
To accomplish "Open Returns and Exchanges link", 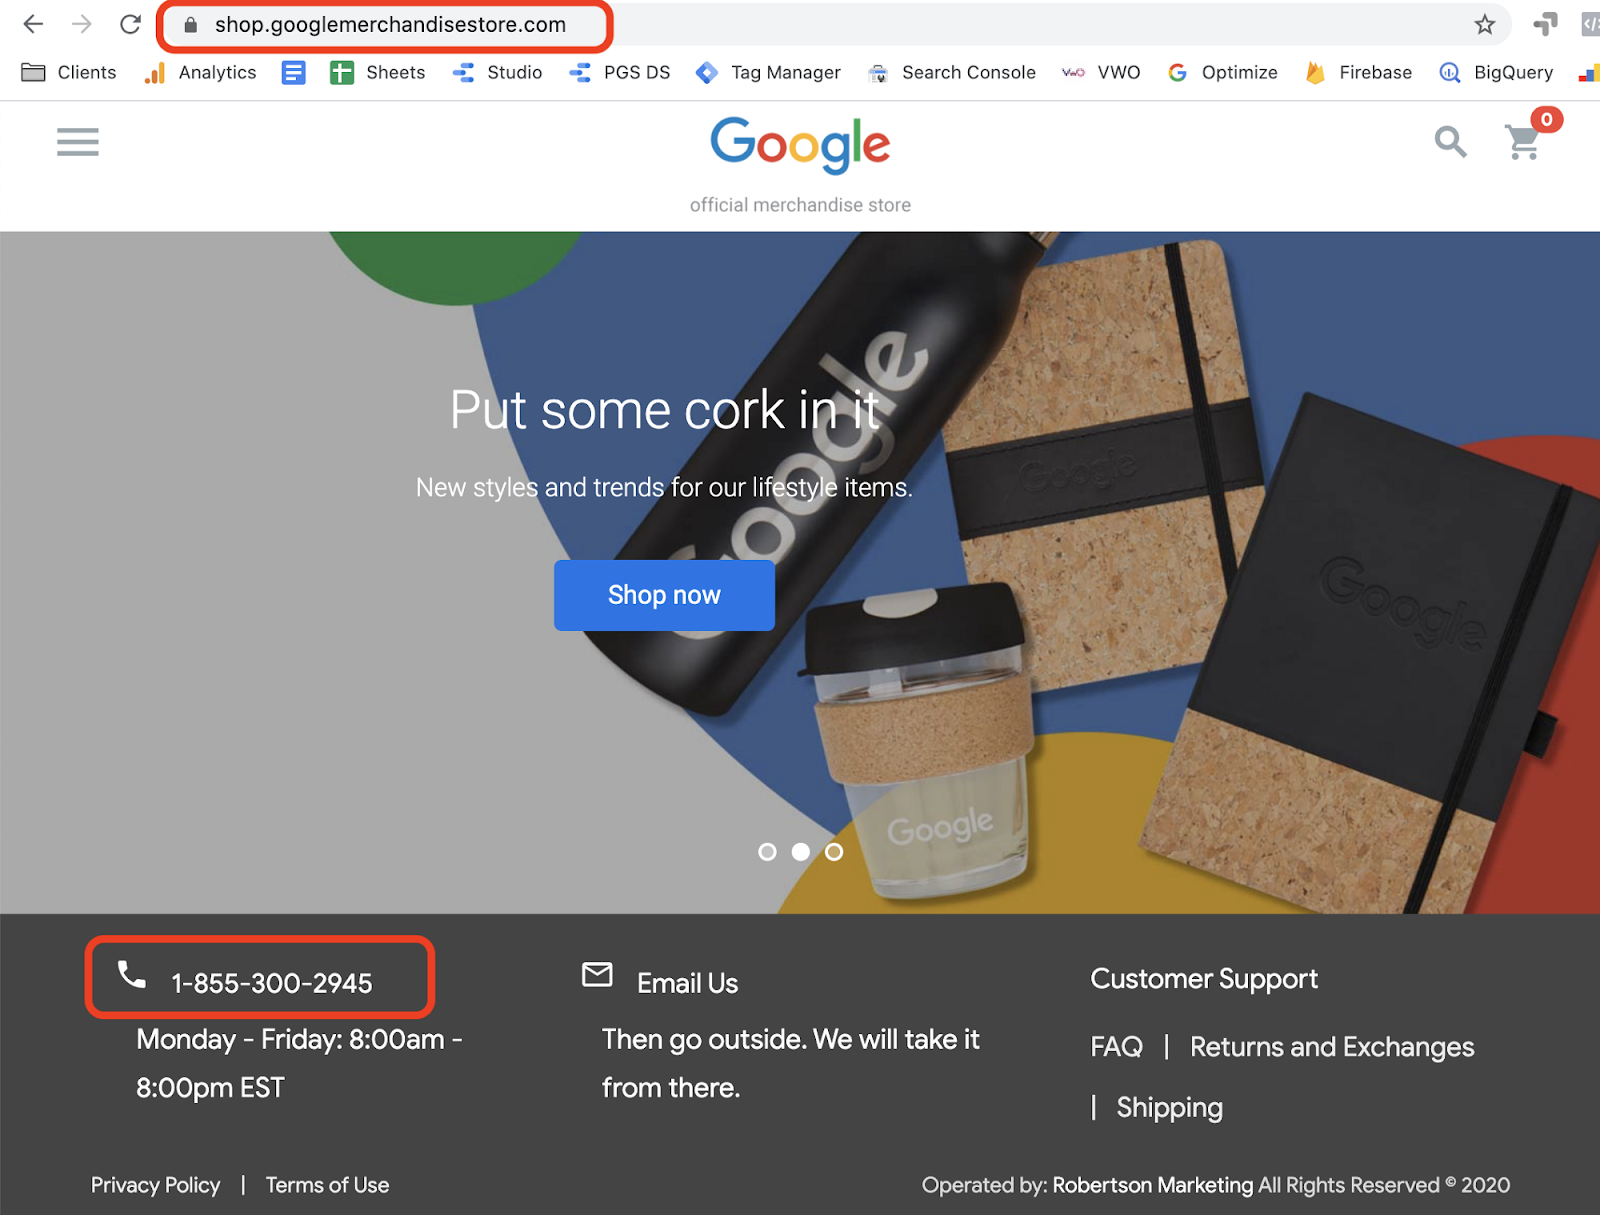I will 1332,1047.
